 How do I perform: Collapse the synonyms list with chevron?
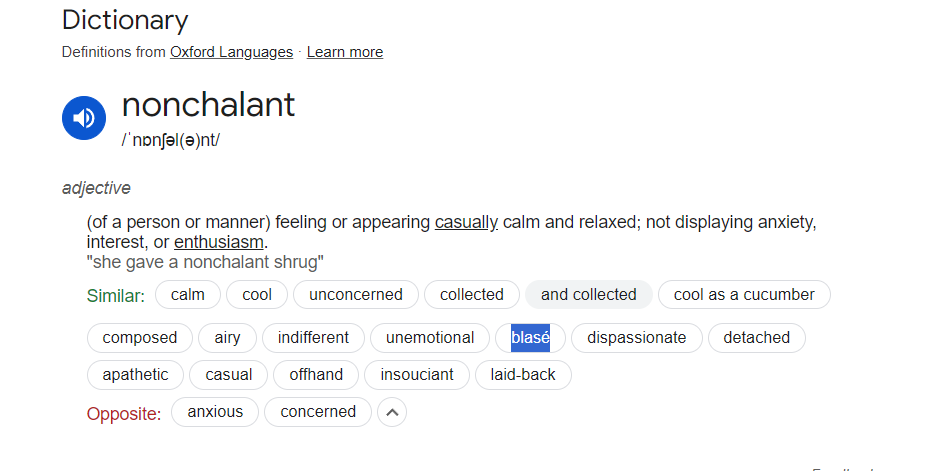(392, 413)
